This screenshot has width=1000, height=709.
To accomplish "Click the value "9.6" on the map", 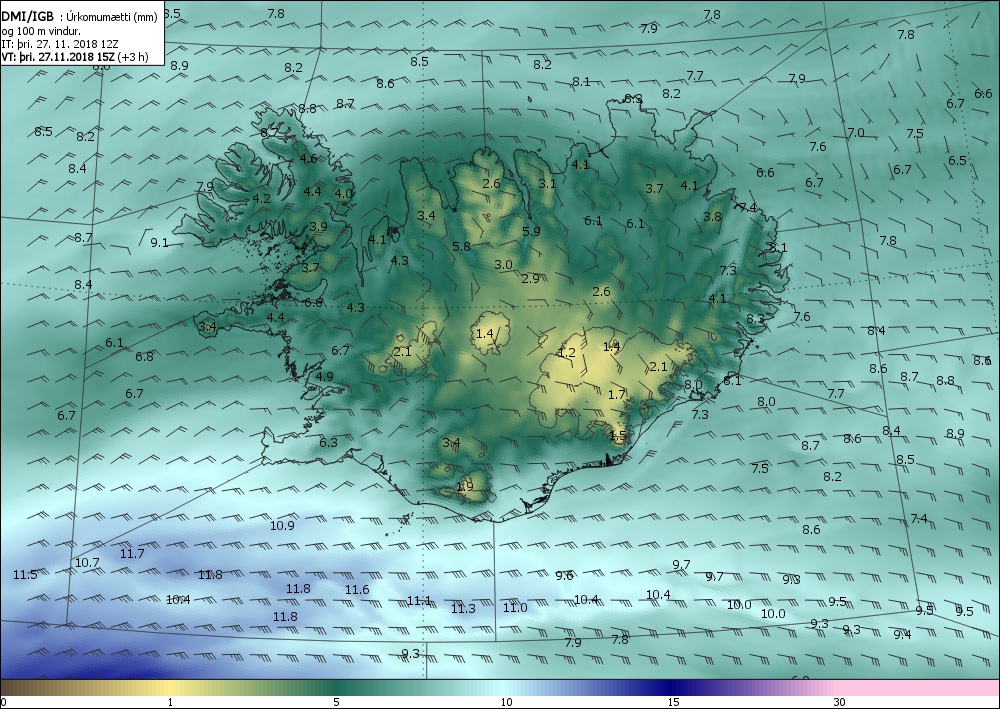I will pyautogui.click(x=564, y=576).
